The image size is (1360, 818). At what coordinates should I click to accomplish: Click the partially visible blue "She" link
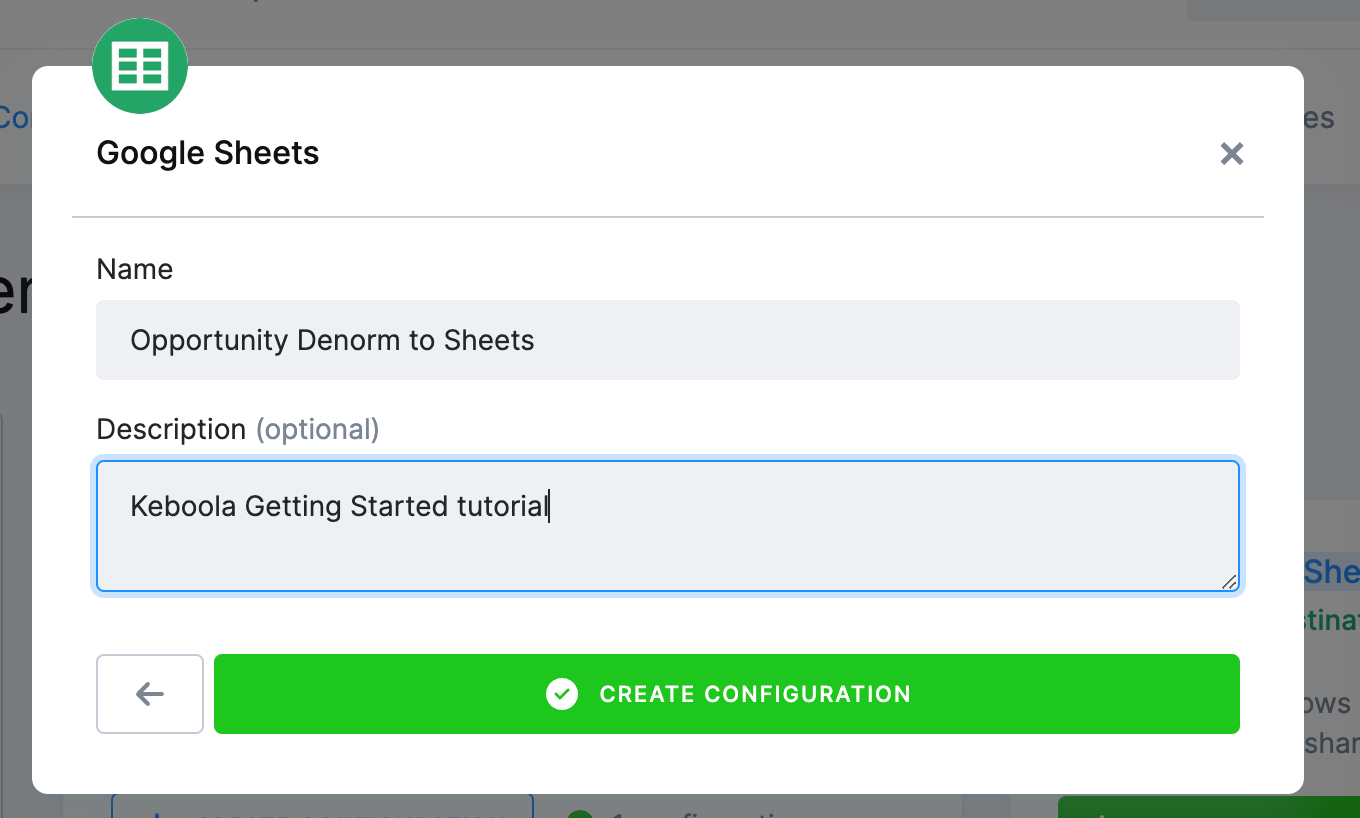(1332, 571)
